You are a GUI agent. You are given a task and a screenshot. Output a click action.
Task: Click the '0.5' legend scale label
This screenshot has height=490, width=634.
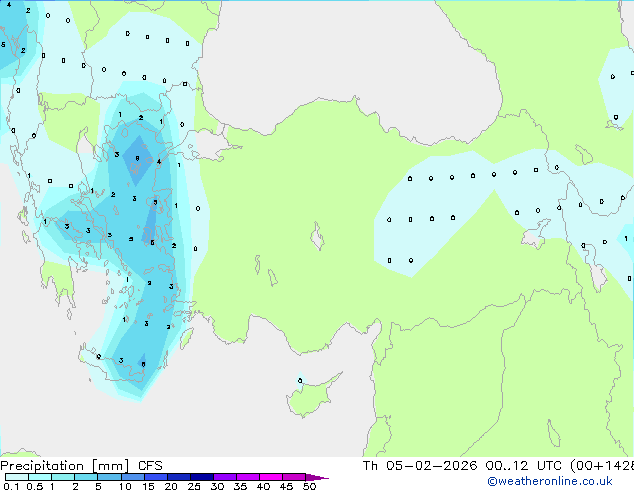click(x=35, y=486)
